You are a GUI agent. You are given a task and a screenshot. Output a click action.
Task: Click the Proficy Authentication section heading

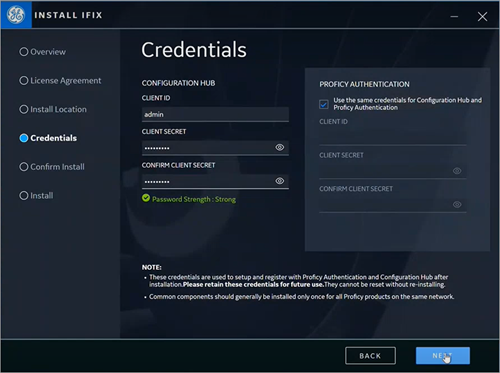click(x=364, y=84)
